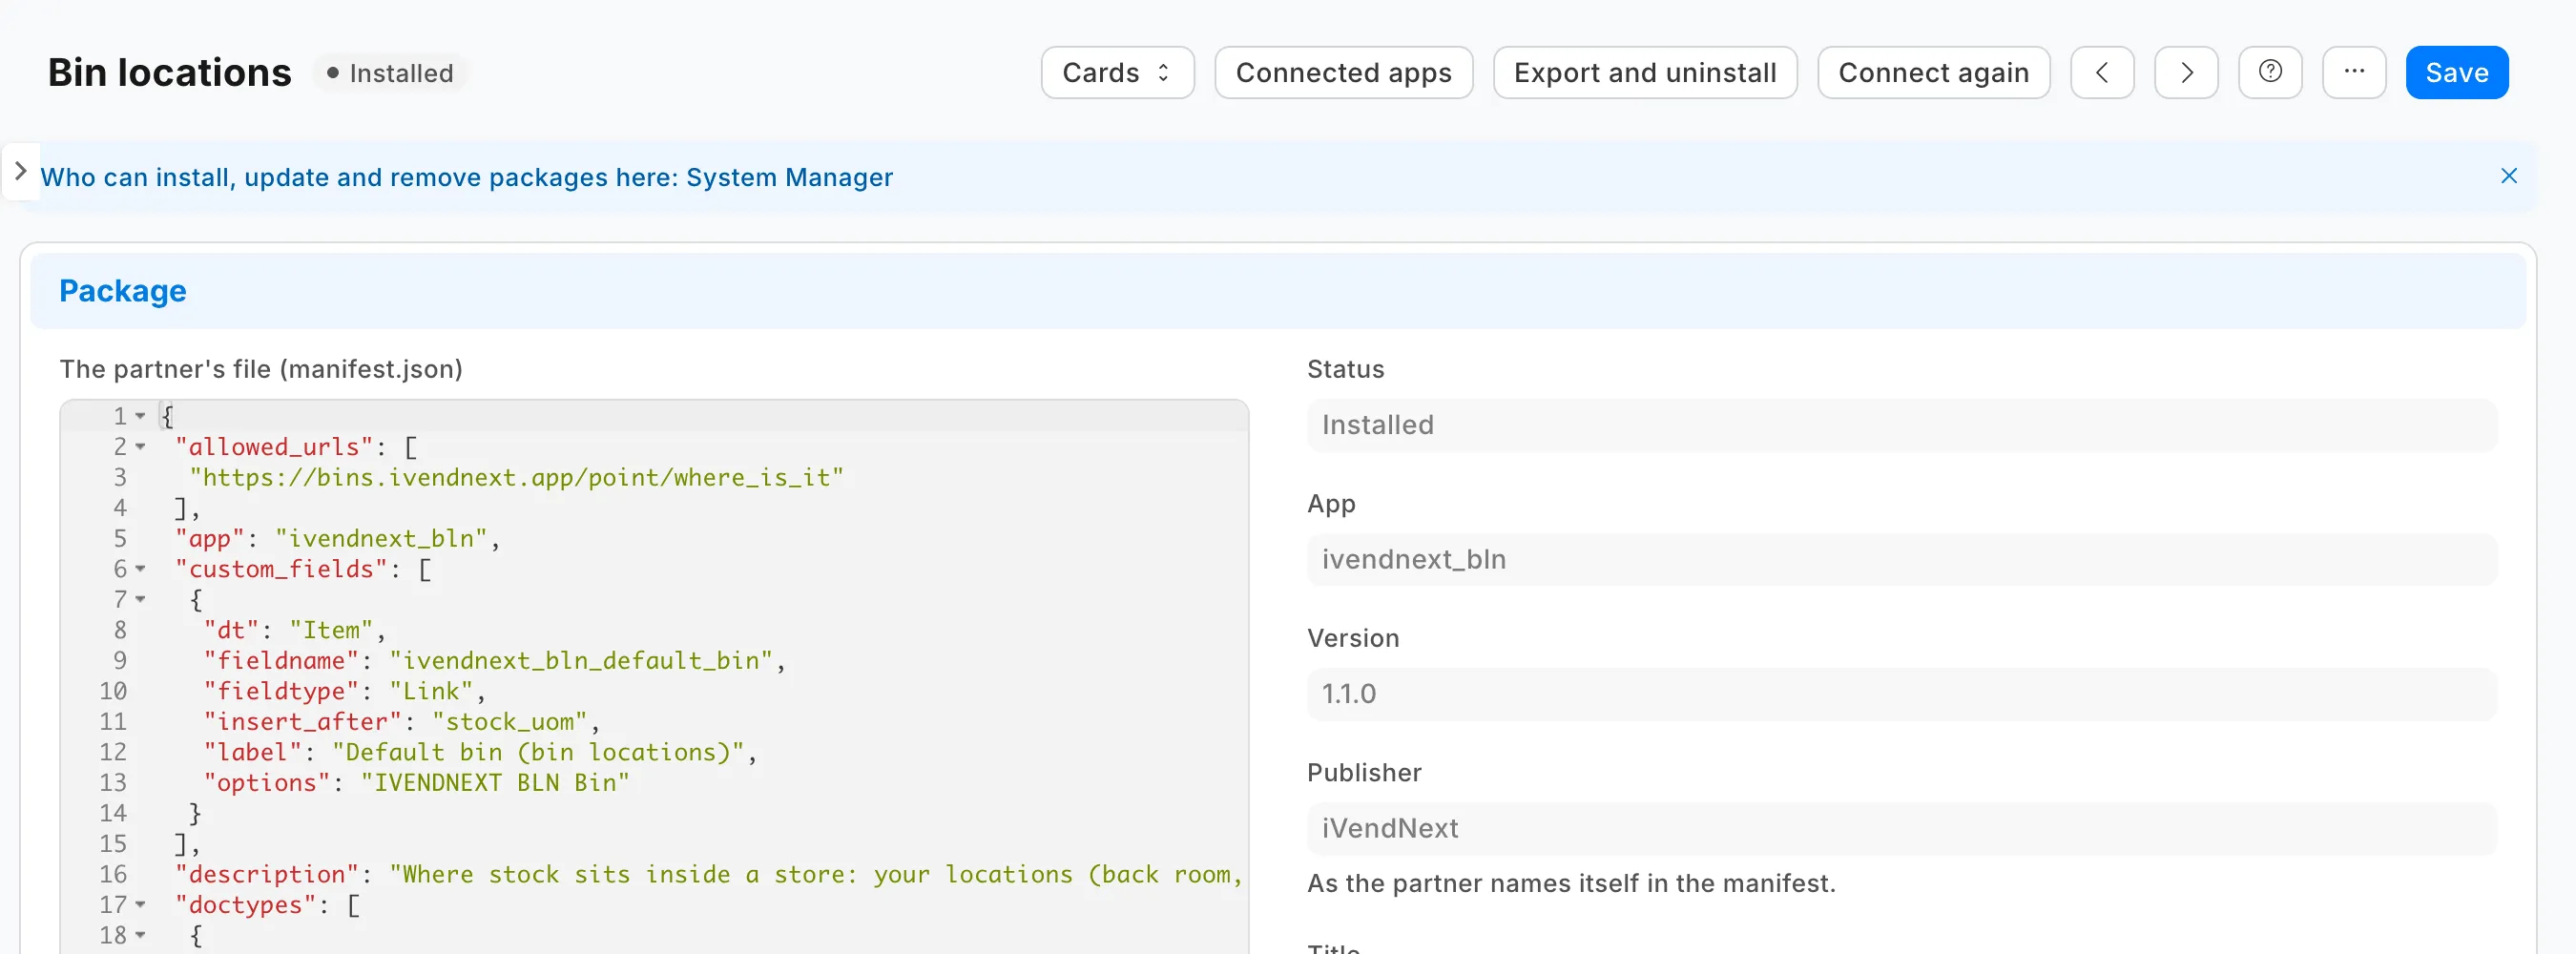This screenshot has width=2576, height=954.
Task: Click the "Item" dt value on line 8
Action: pyautogui.click(x=331, y=630)
